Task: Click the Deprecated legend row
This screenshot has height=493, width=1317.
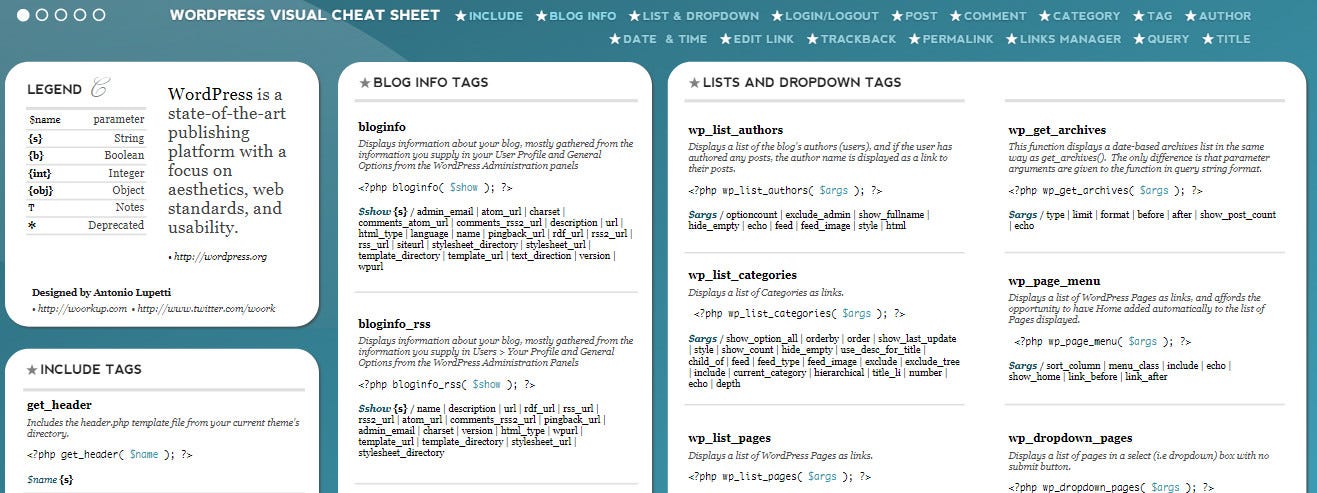Action: point(86,225)
